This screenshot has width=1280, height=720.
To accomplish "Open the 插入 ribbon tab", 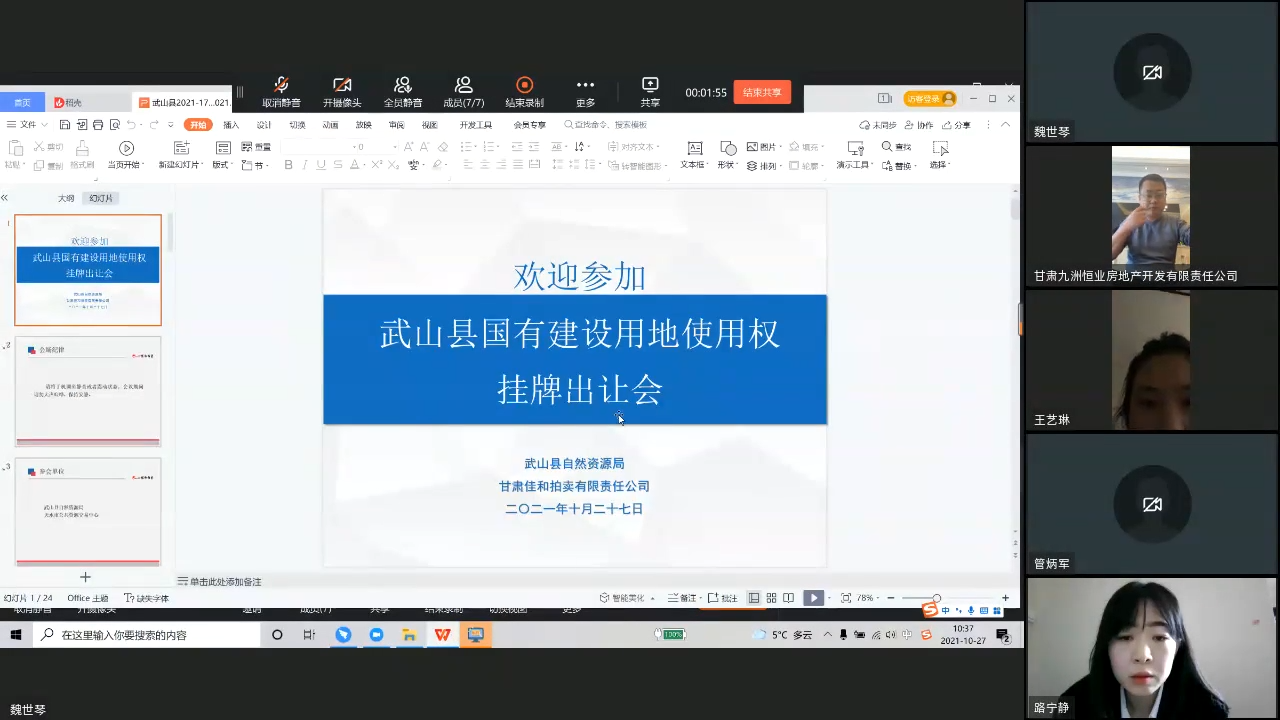I will click(231, 125).
